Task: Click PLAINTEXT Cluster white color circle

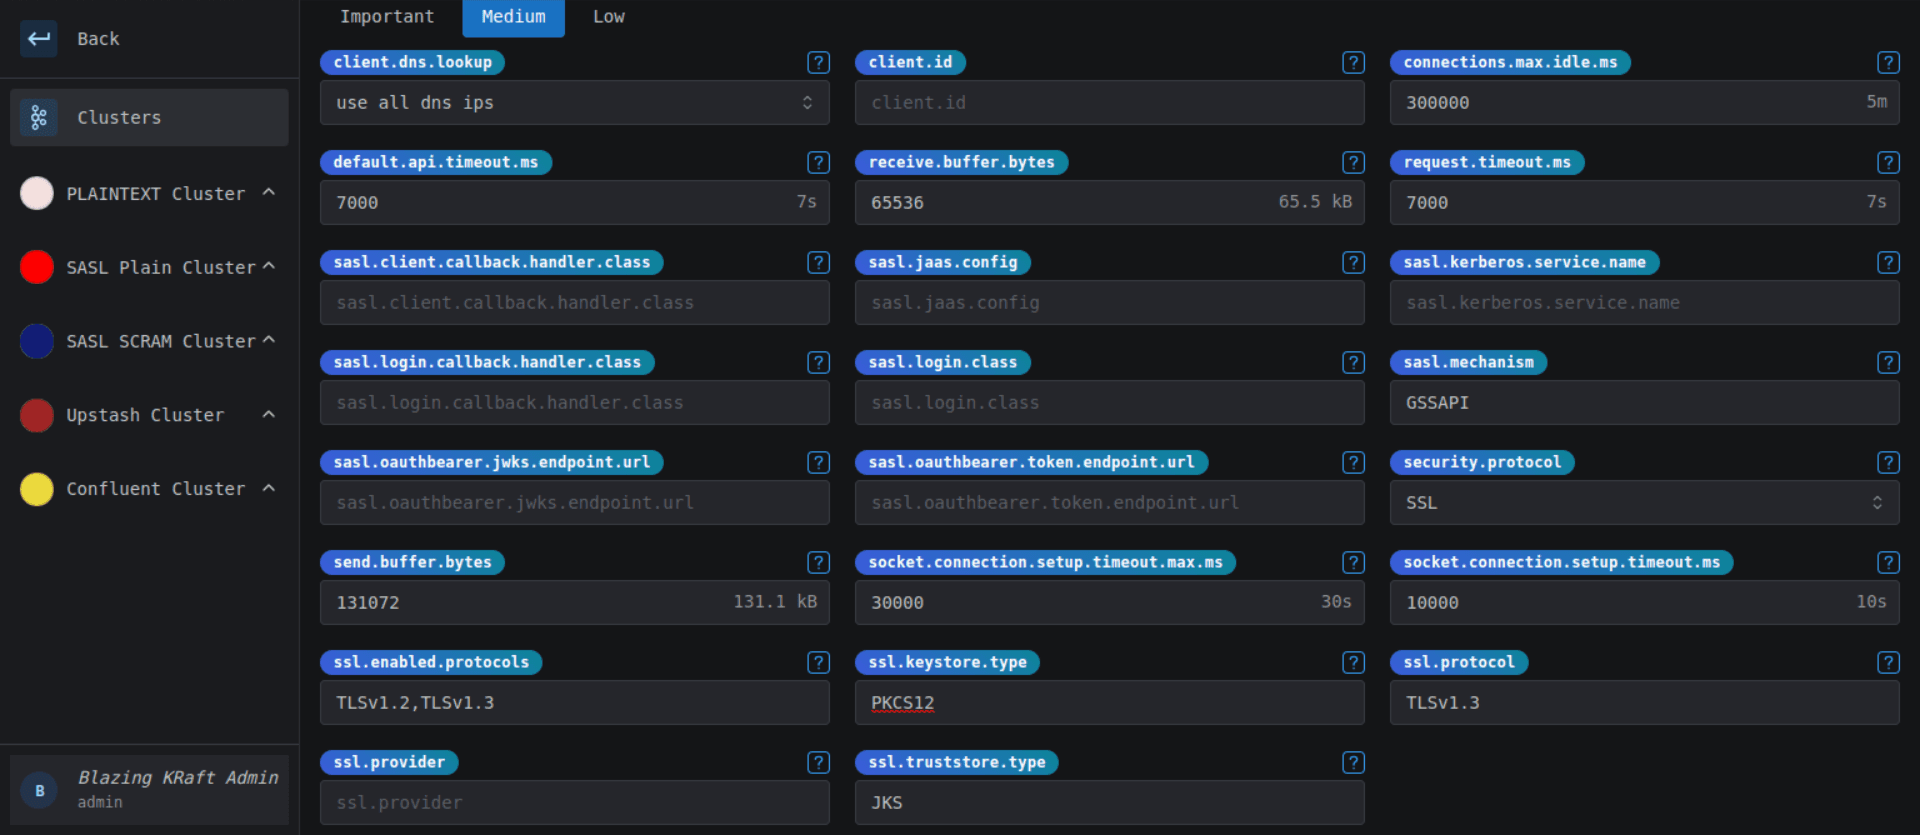Action: [x=37, y=193]
